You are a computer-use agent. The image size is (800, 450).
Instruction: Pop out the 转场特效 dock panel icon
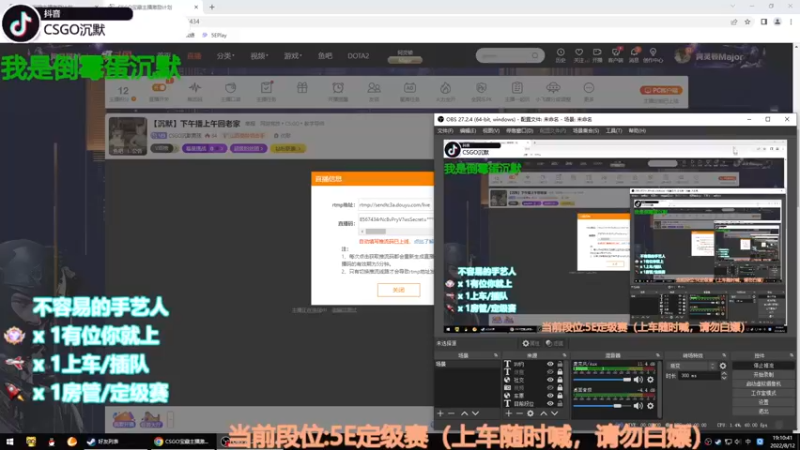(724, 355)
